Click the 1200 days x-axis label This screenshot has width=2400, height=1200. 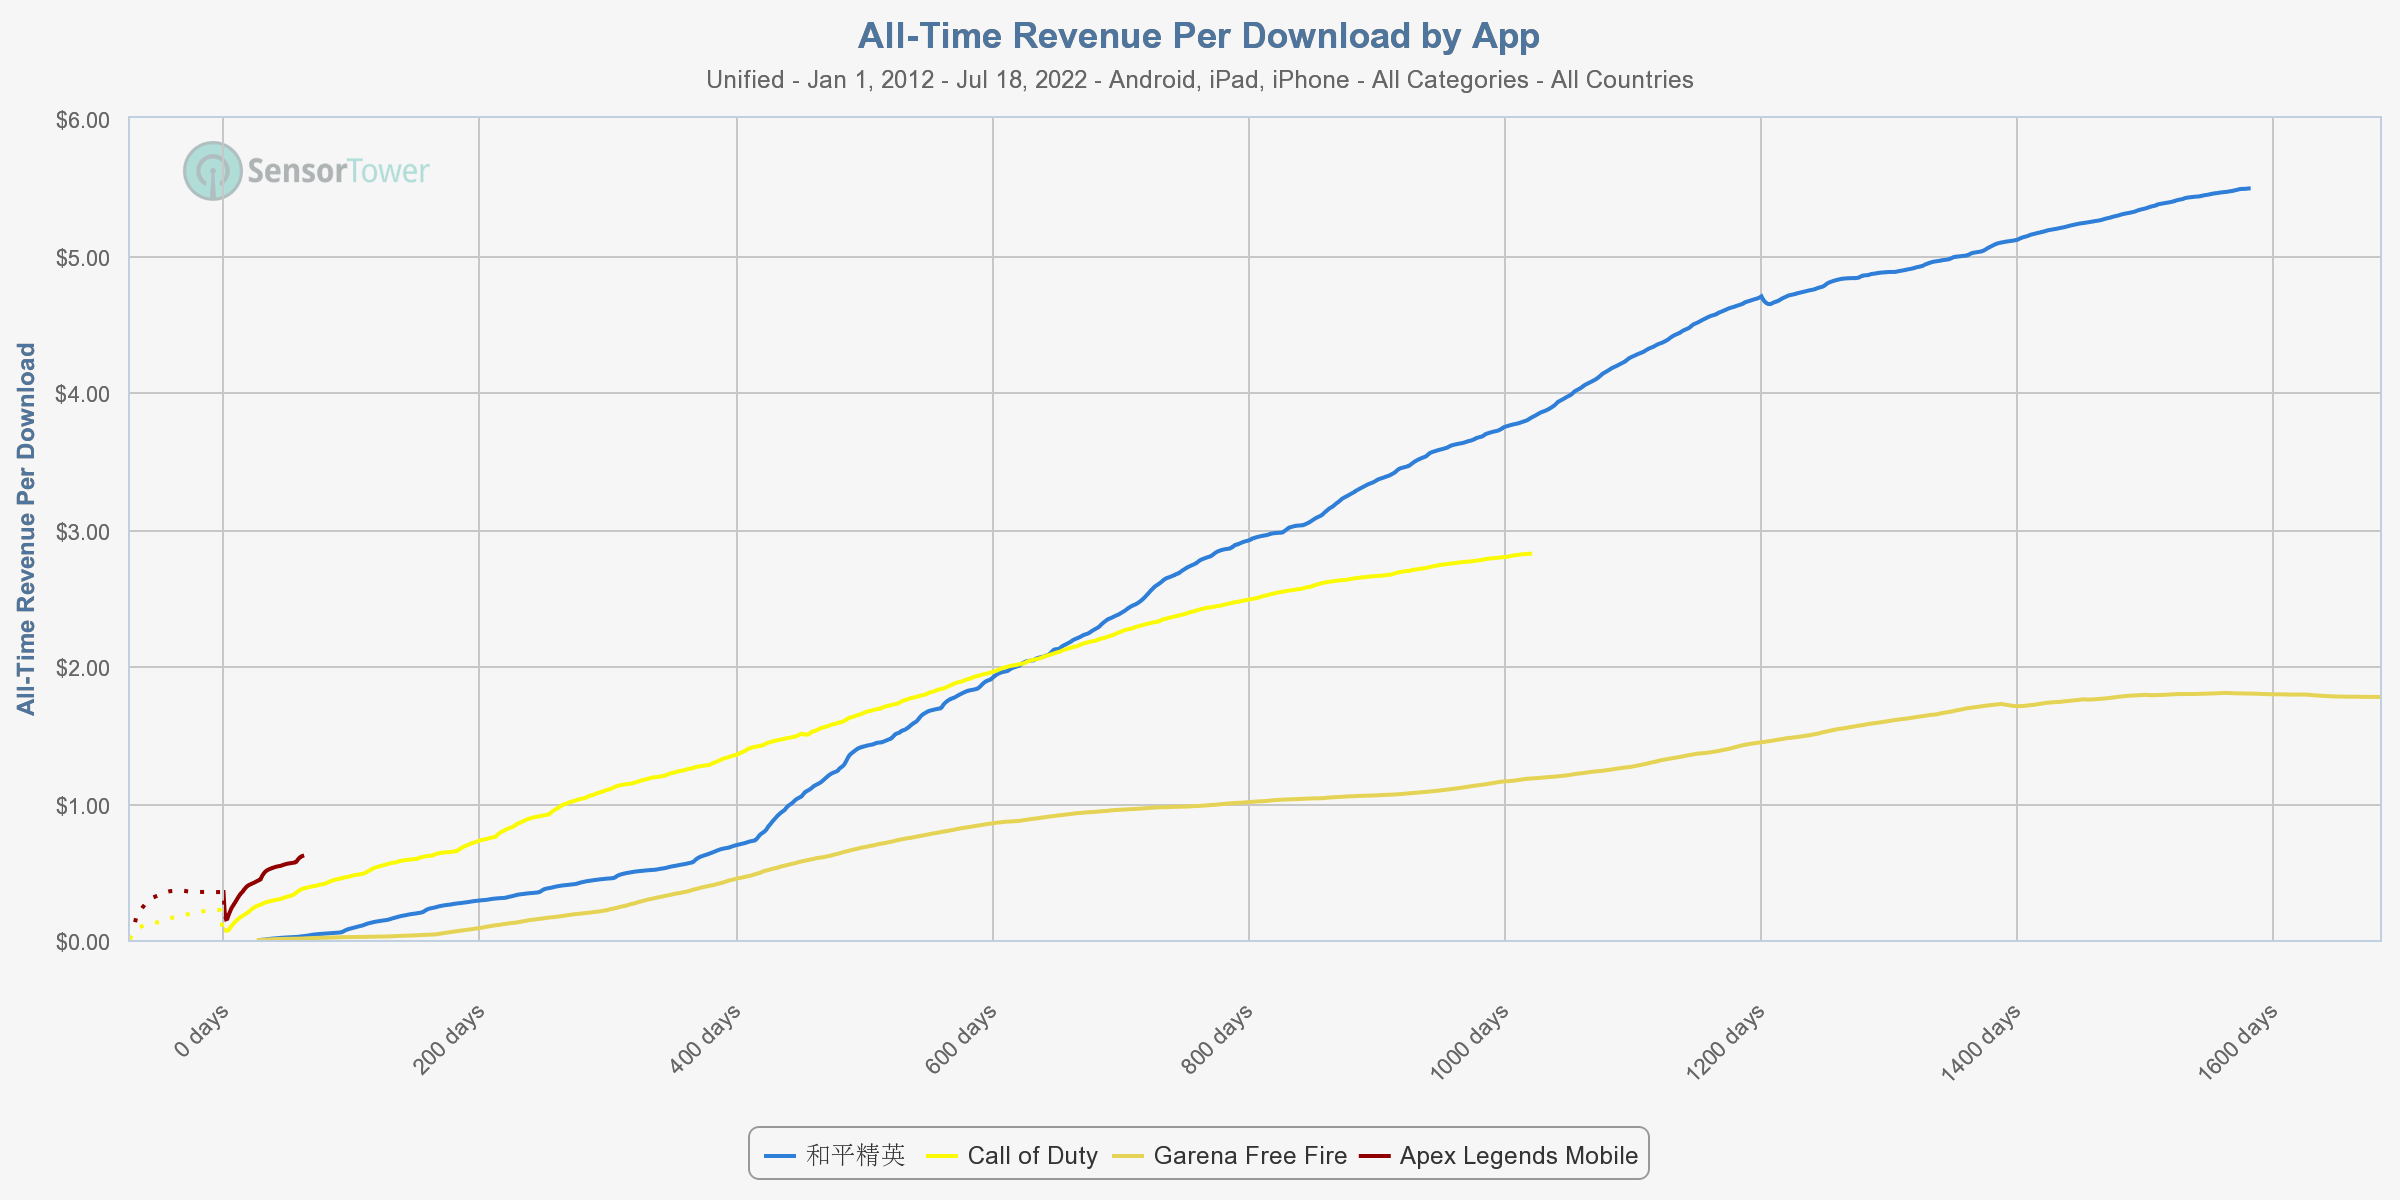[1725, 1044]
